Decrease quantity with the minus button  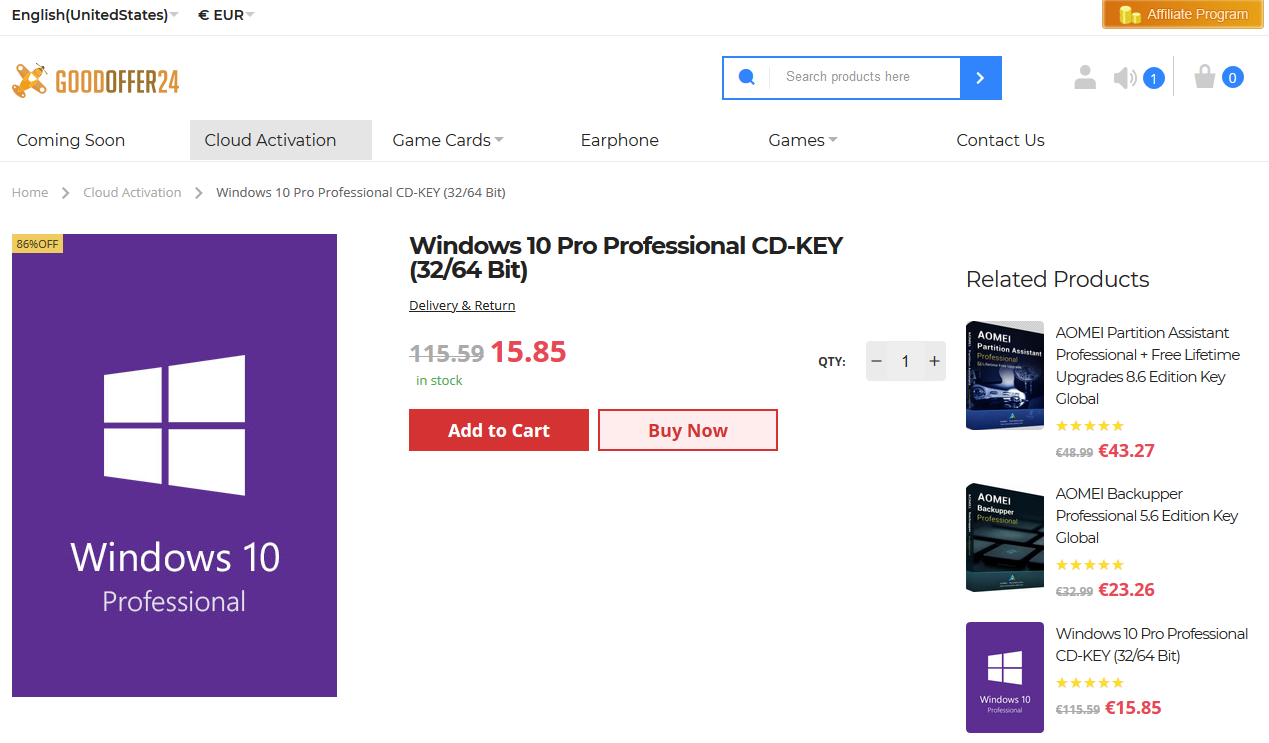[x=877, y=361]
